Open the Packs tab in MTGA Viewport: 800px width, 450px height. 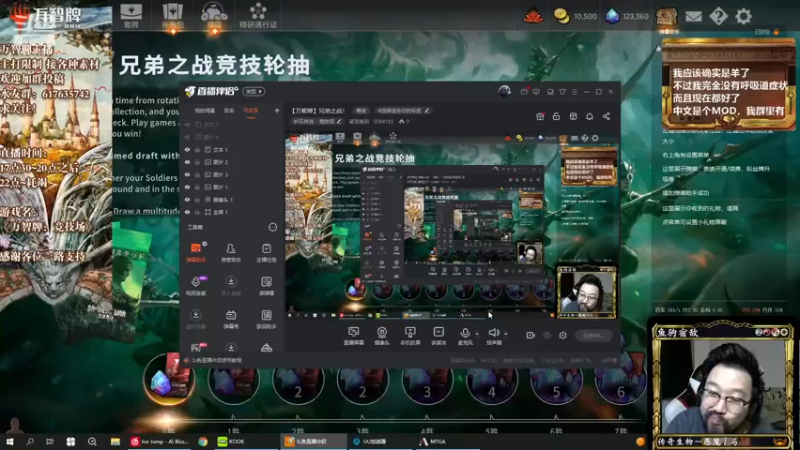tap(172, 15)
